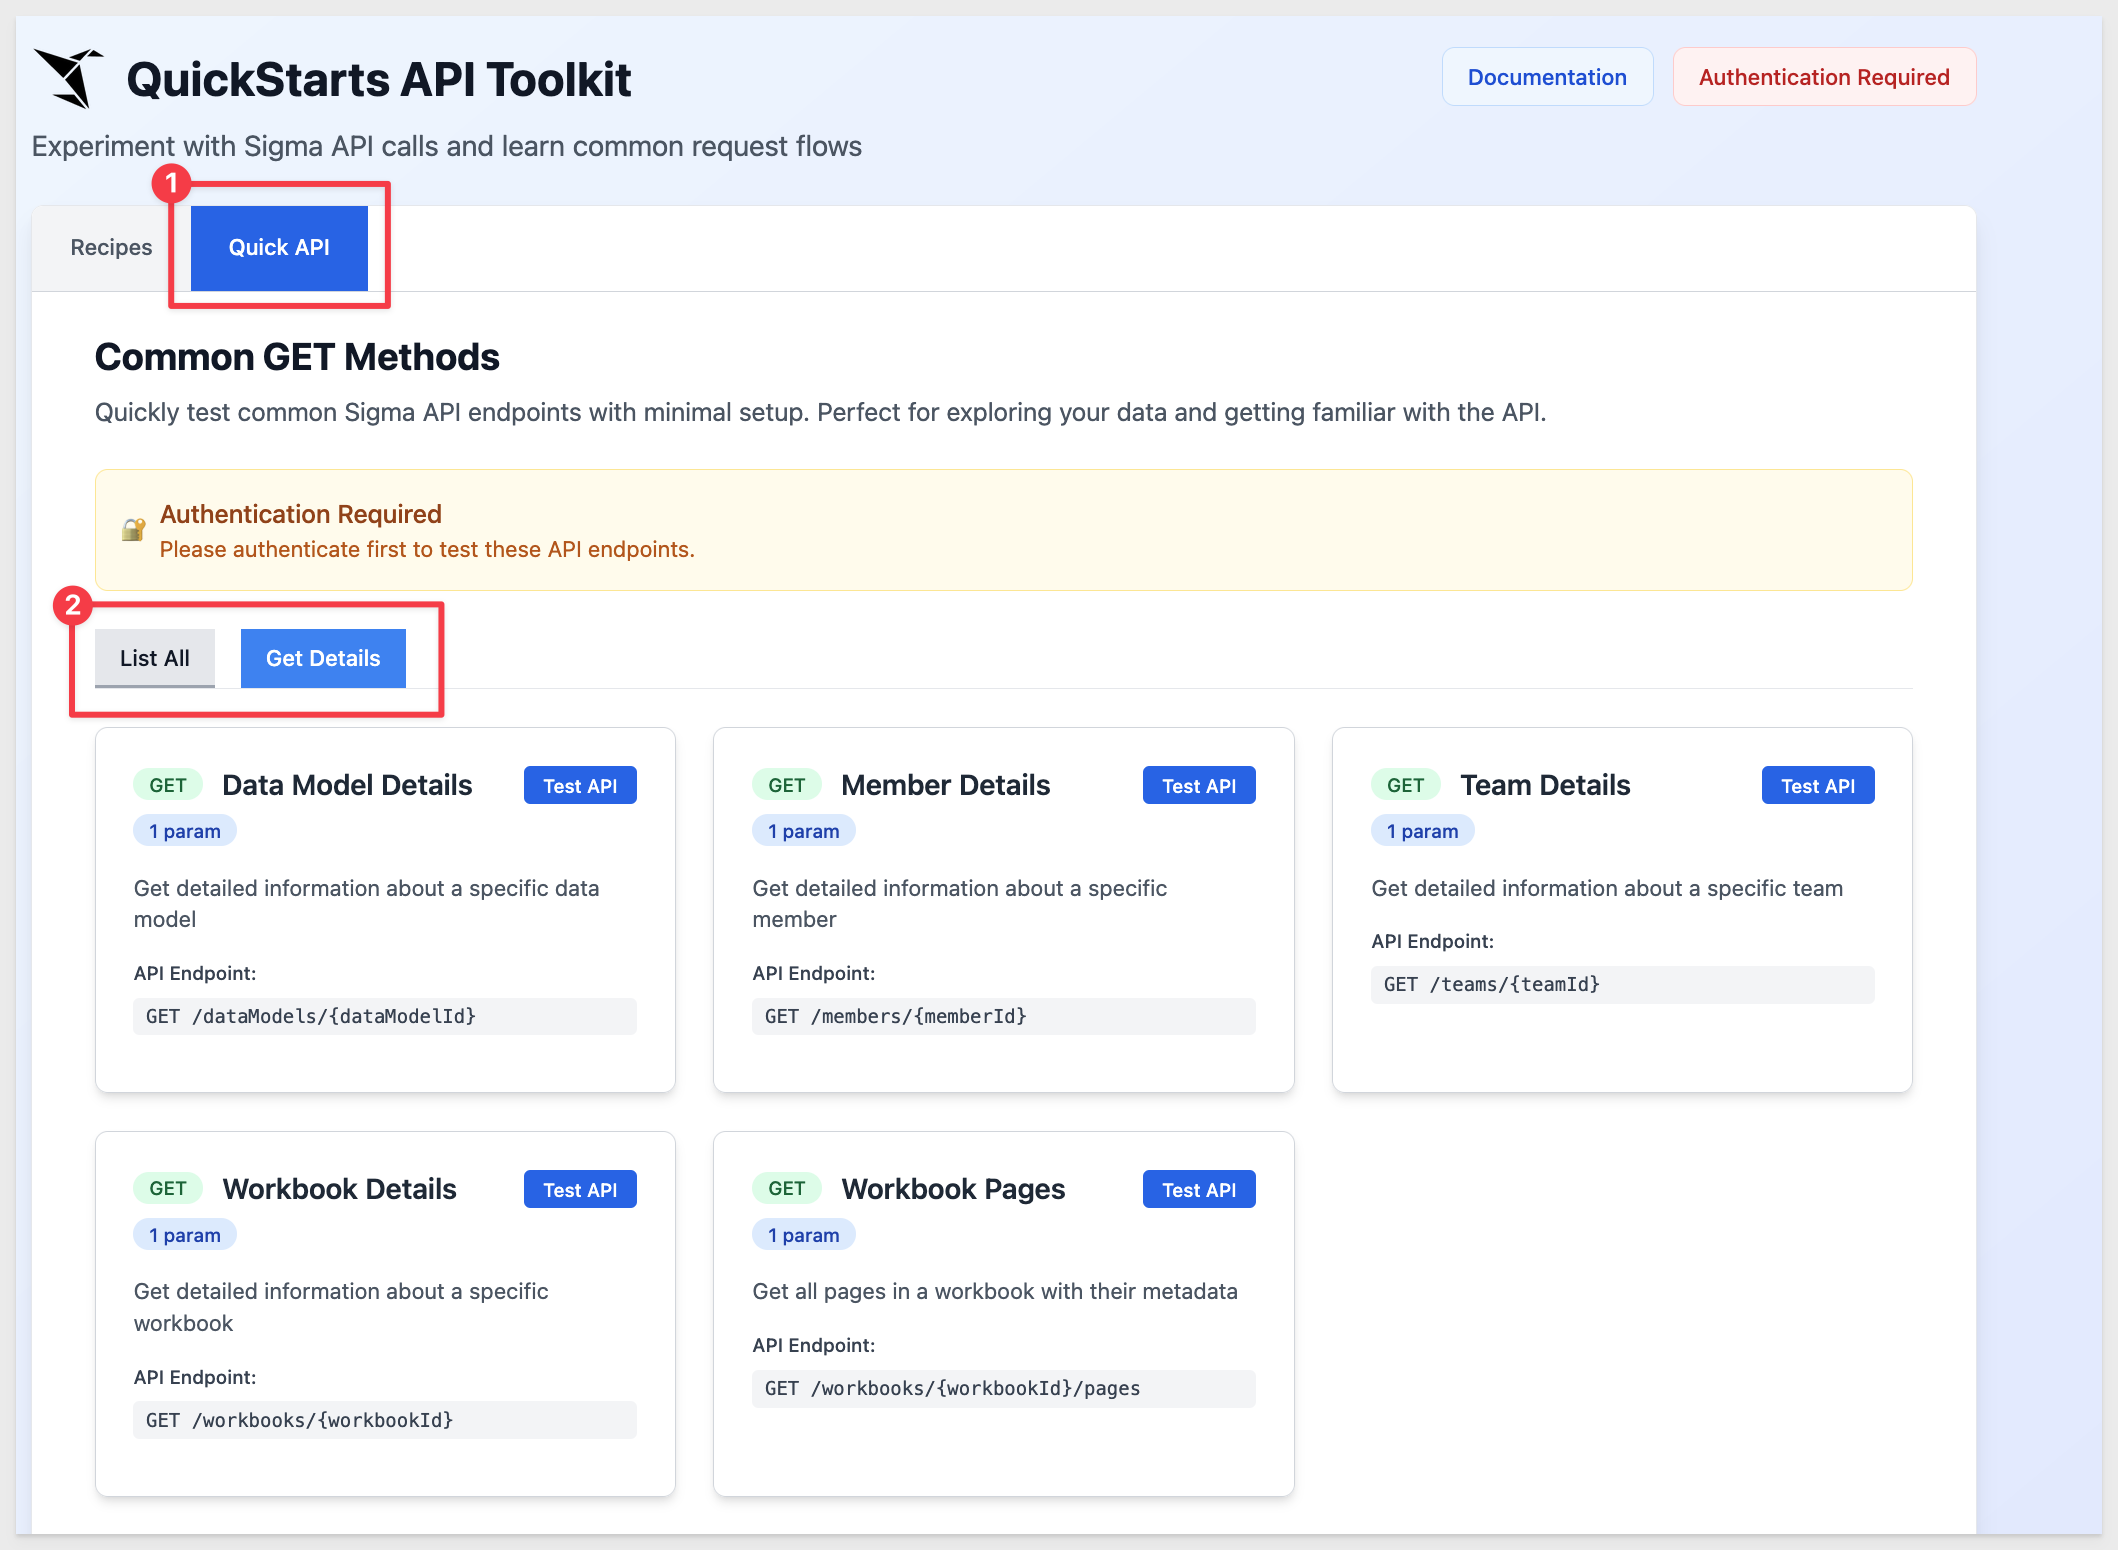This screenshot has width=2118, height=1550.
Task: Click the GET badge on Workbook Pages
Action: 786,1188
